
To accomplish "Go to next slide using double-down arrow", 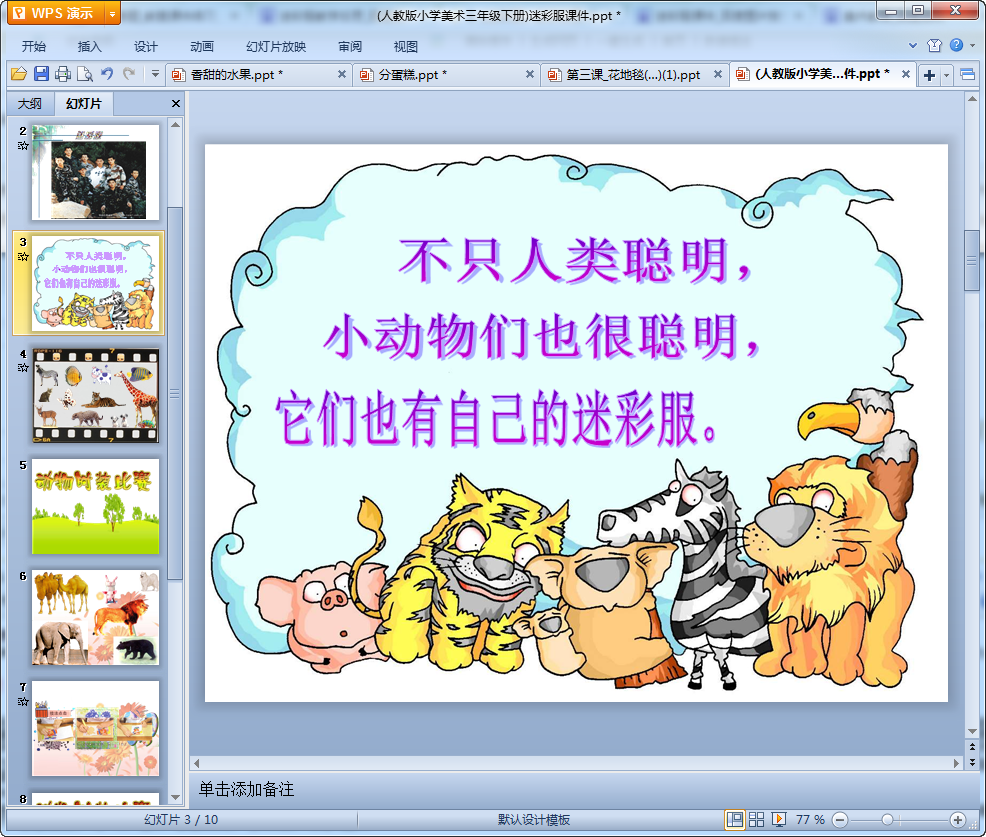I will tap(972, 762).
